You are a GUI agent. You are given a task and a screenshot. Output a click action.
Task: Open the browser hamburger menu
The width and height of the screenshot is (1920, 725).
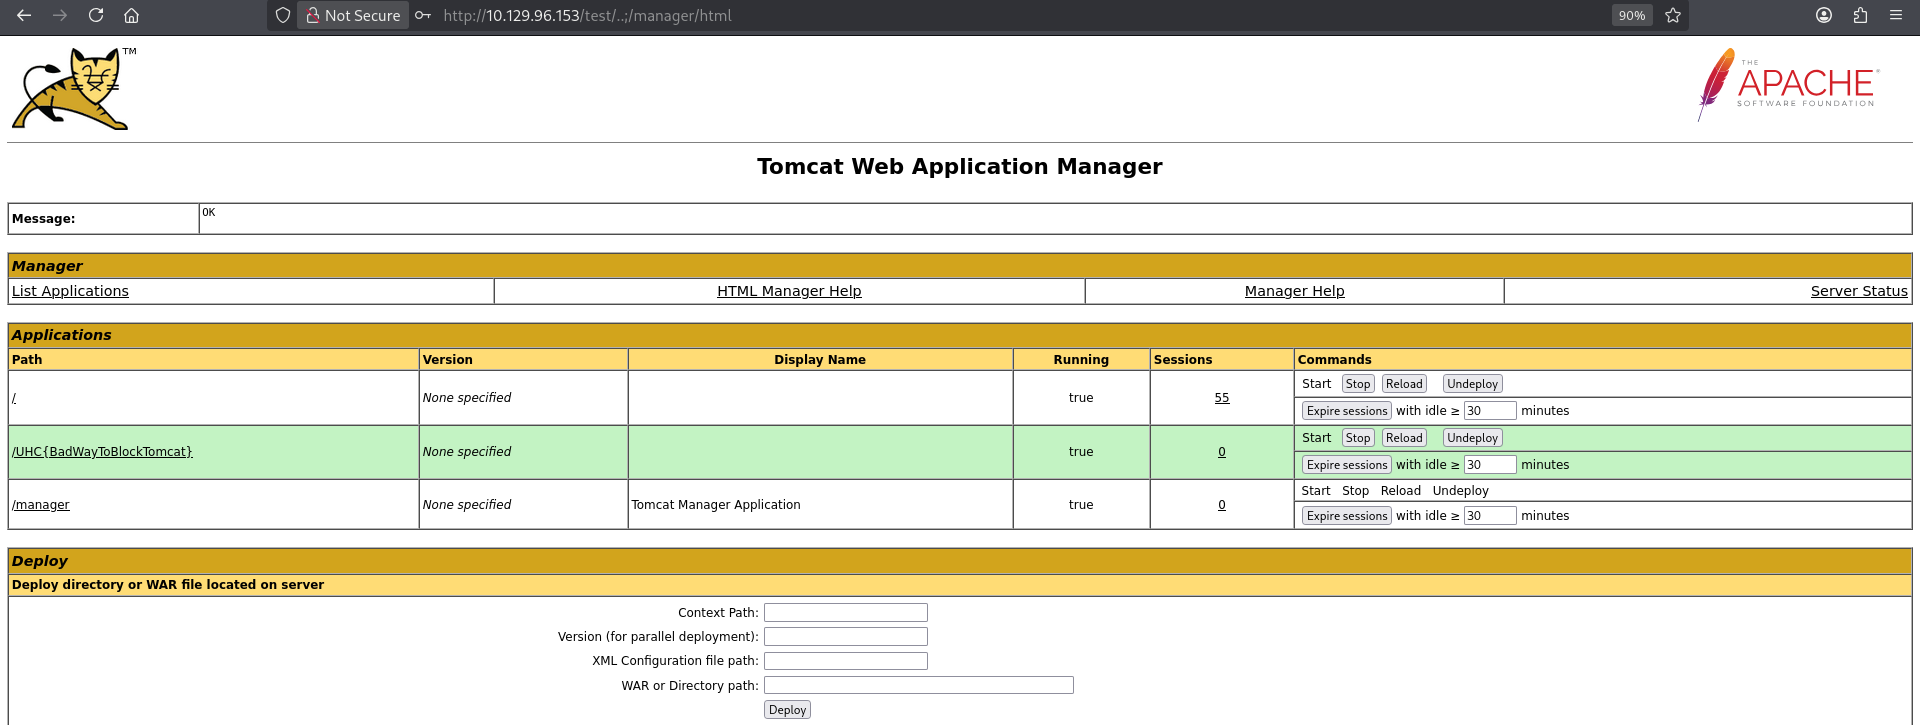click(x=1896, y=15)
